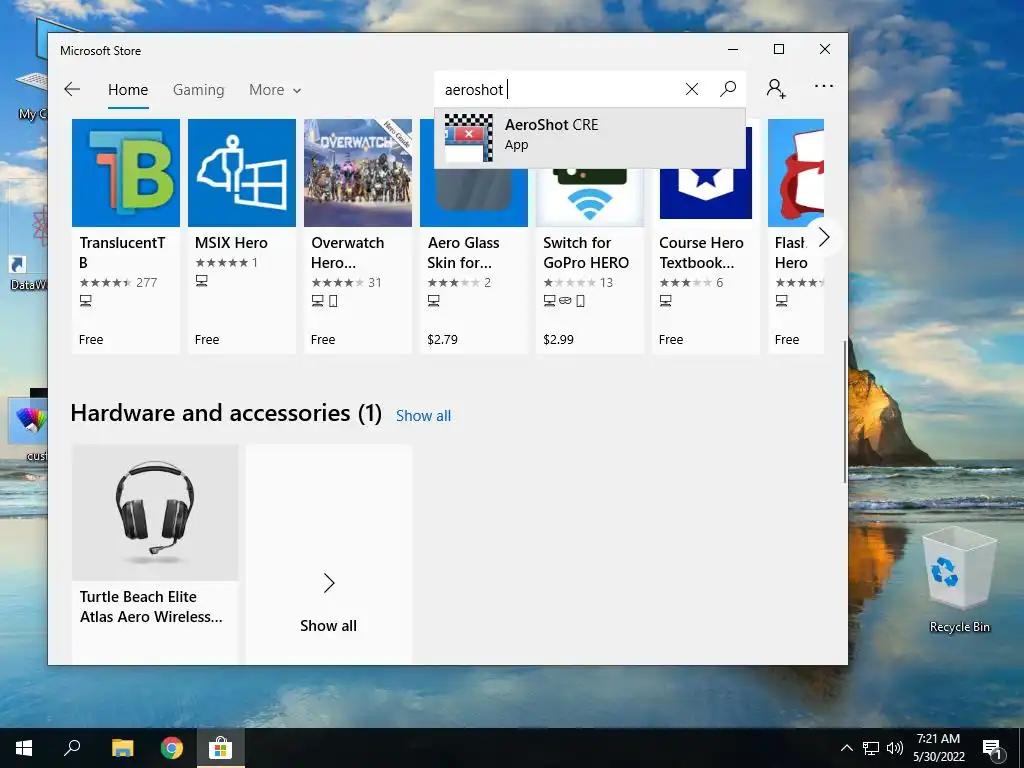This screenshot has height=768, width=1024.
Task: Select the Recycle Bin desktop icon
Action: pos(959,581)
